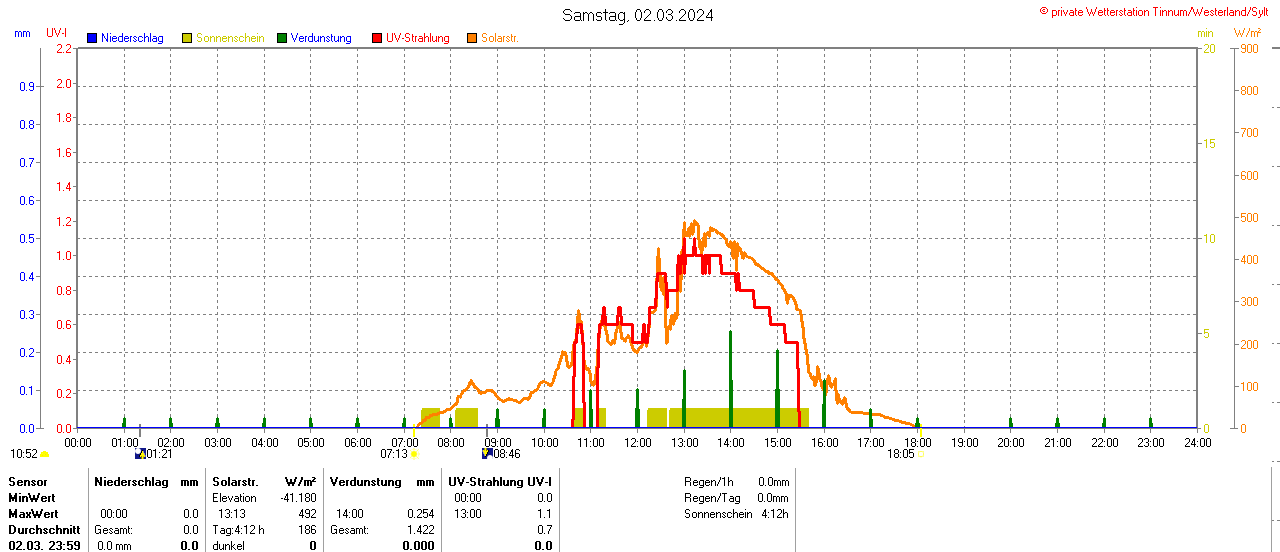Screen dimensions: 1280x552
Task: Click the Solarstr. legend label text
Action: click(x=499, y=38)
